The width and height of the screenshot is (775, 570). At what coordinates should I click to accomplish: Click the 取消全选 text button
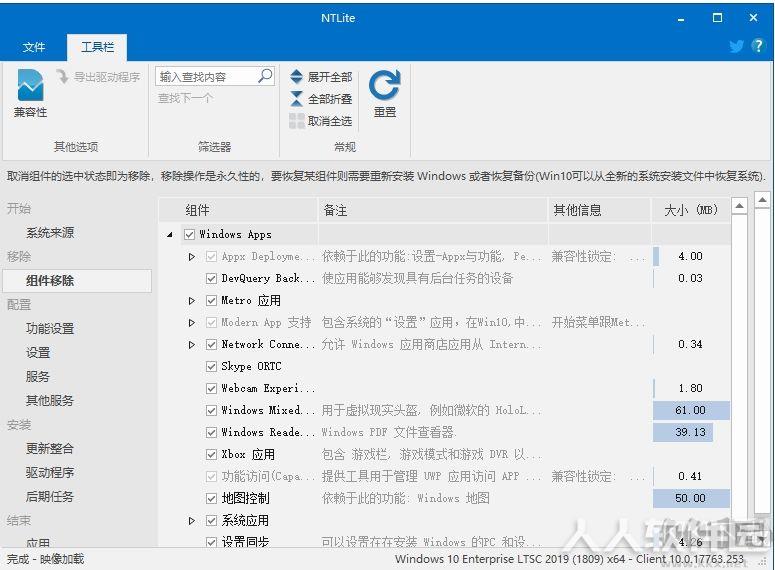pyautogui.click(x=330, y=121)
